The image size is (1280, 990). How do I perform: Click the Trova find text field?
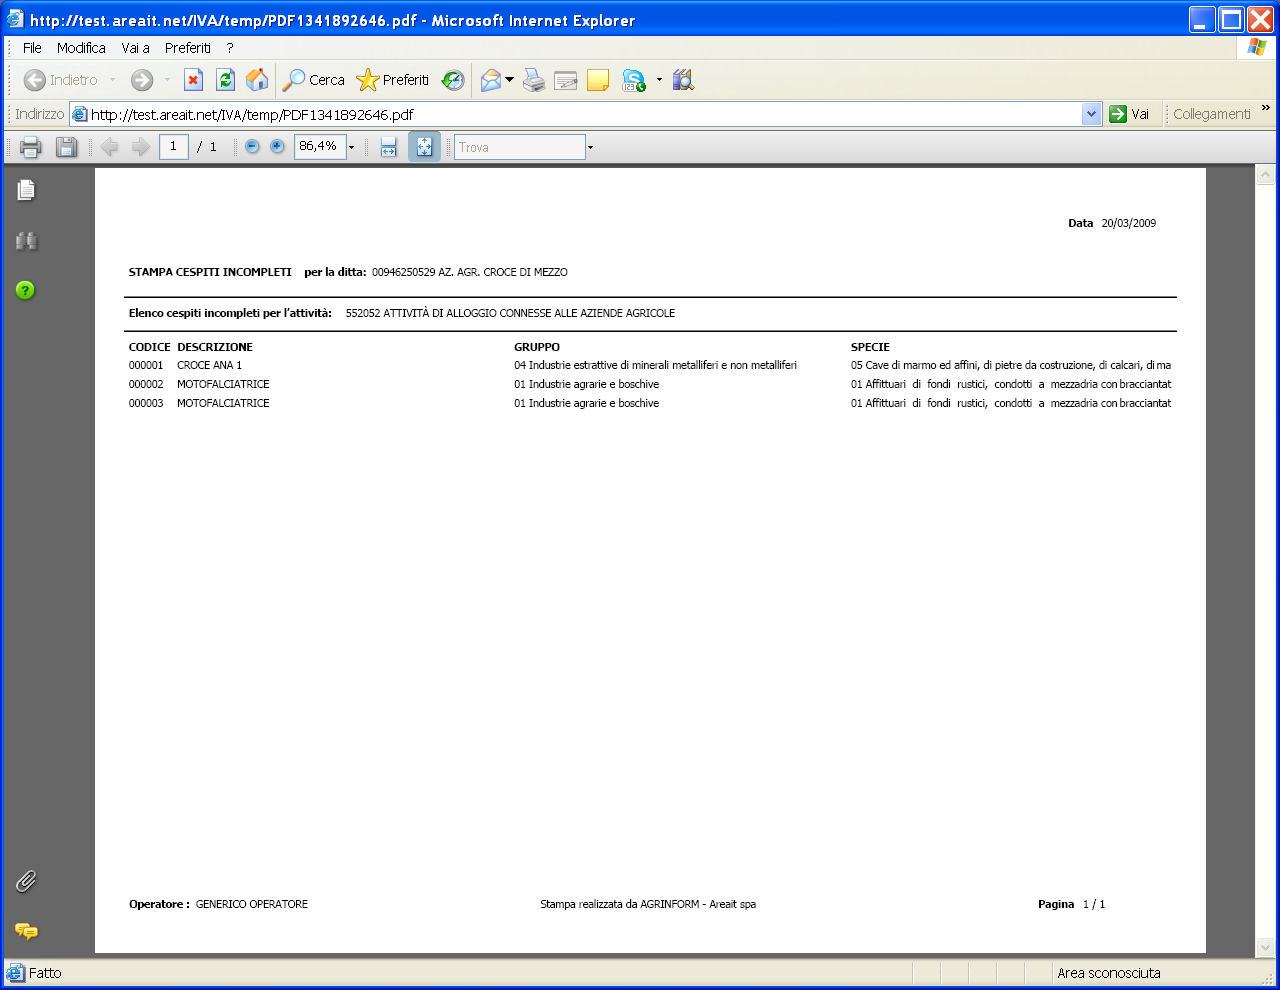[x=520, y=147]
